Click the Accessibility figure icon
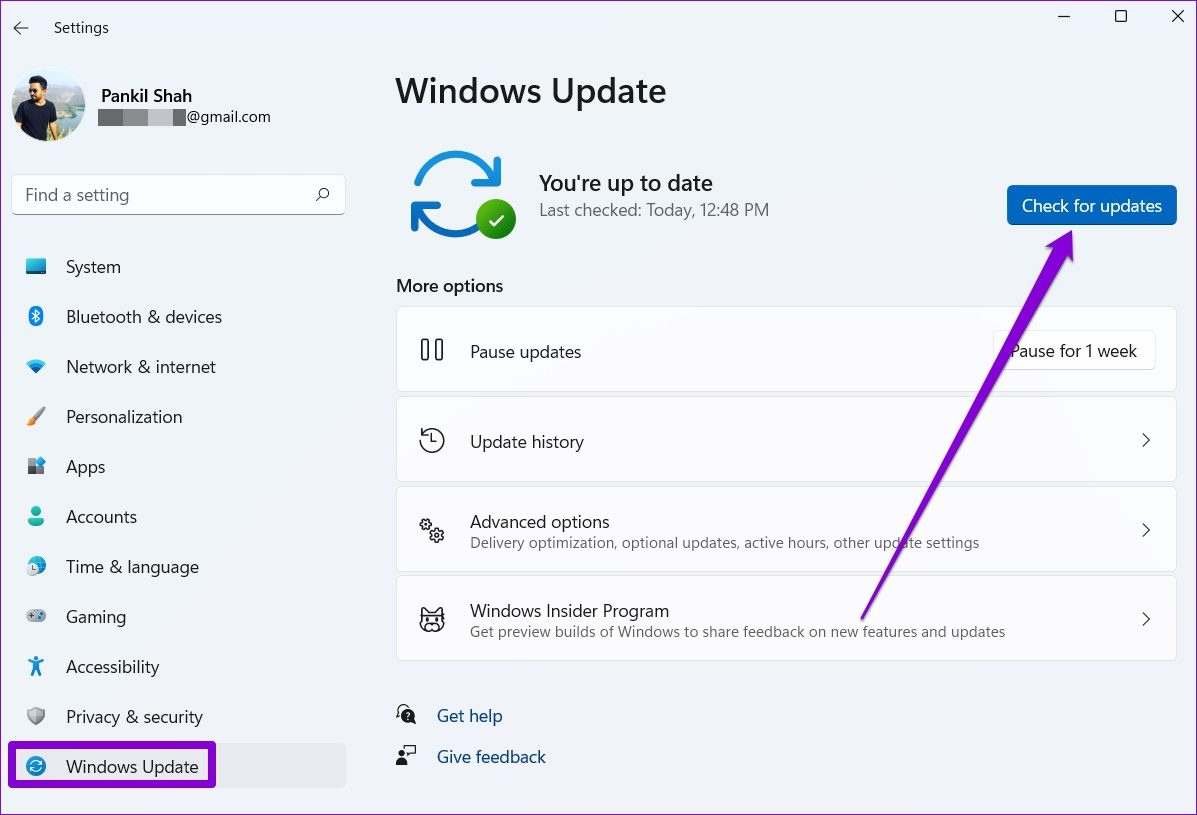 pos(36,666)
